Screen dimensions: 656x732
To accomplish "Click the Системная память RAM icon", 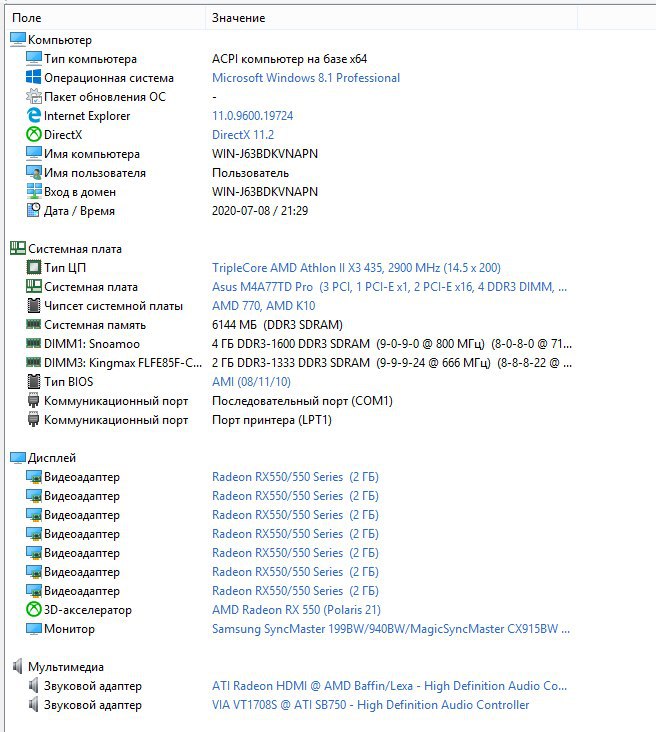I will [34, 324].
